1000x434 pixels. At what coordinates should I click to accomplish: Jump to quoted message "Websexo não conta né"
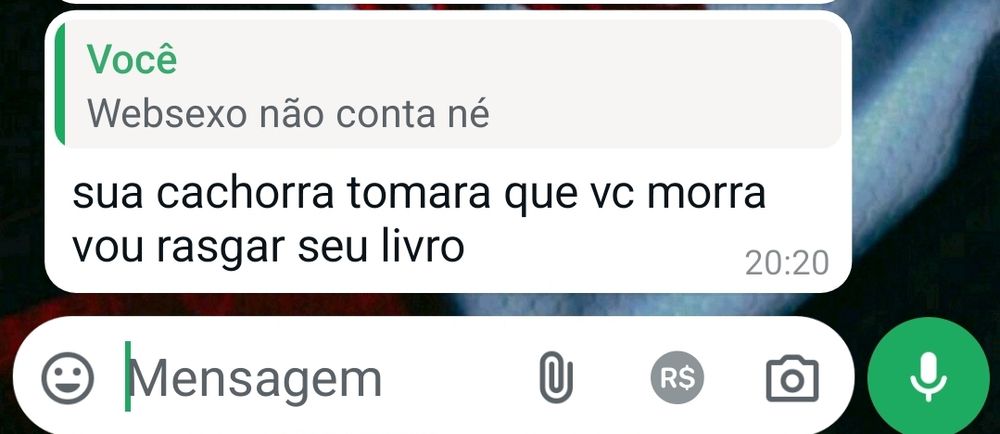[288, 113]
